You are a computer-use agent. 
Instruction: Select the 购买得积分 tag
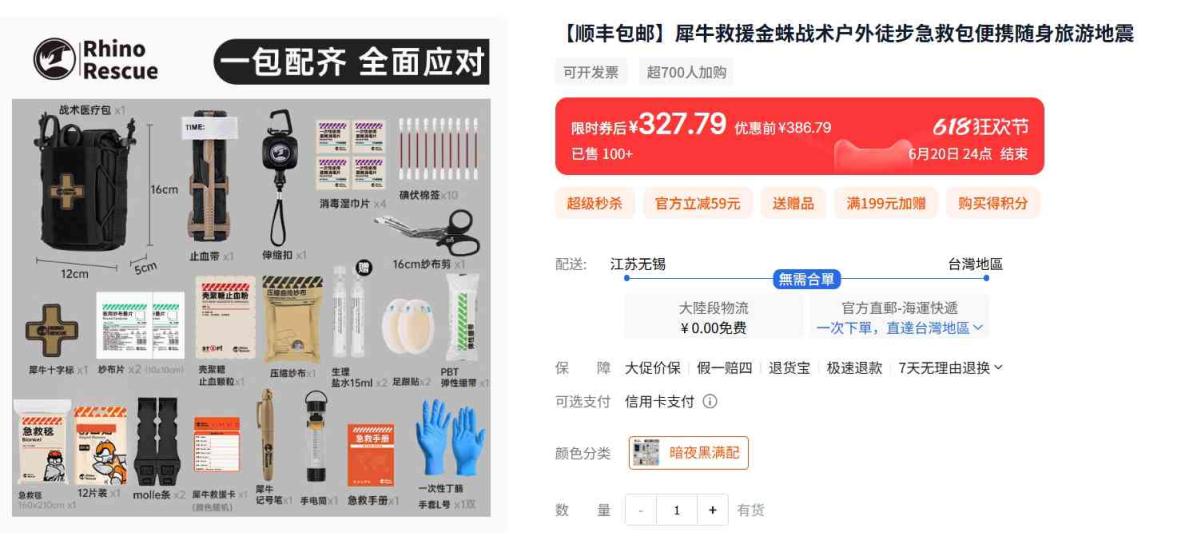click(993, 203)
